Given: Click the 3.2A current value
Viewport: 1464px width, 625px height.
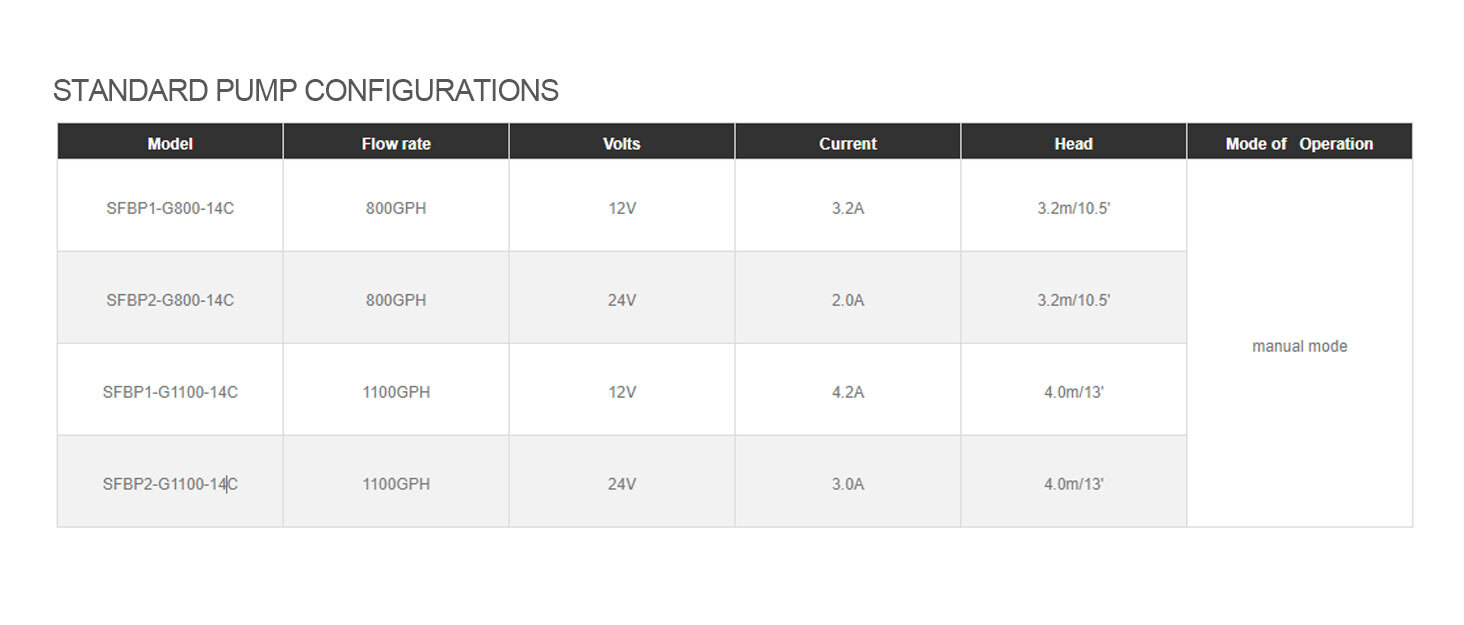Looking at the screenshot, I should click(x=848, y=209).
